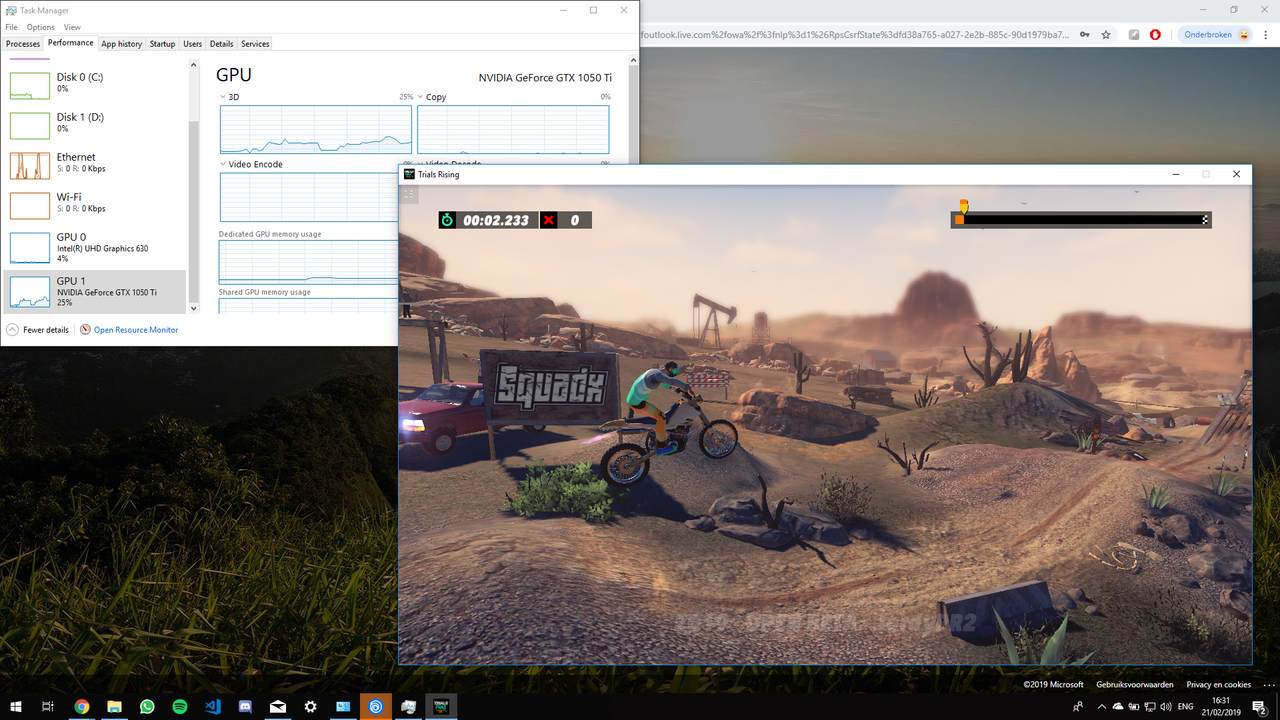Select GPU 1 NVIDIA GeForce GTX 1050 Ti
Image resolution: width=1280 pixels, height=720 pixels.
(95, 291)
